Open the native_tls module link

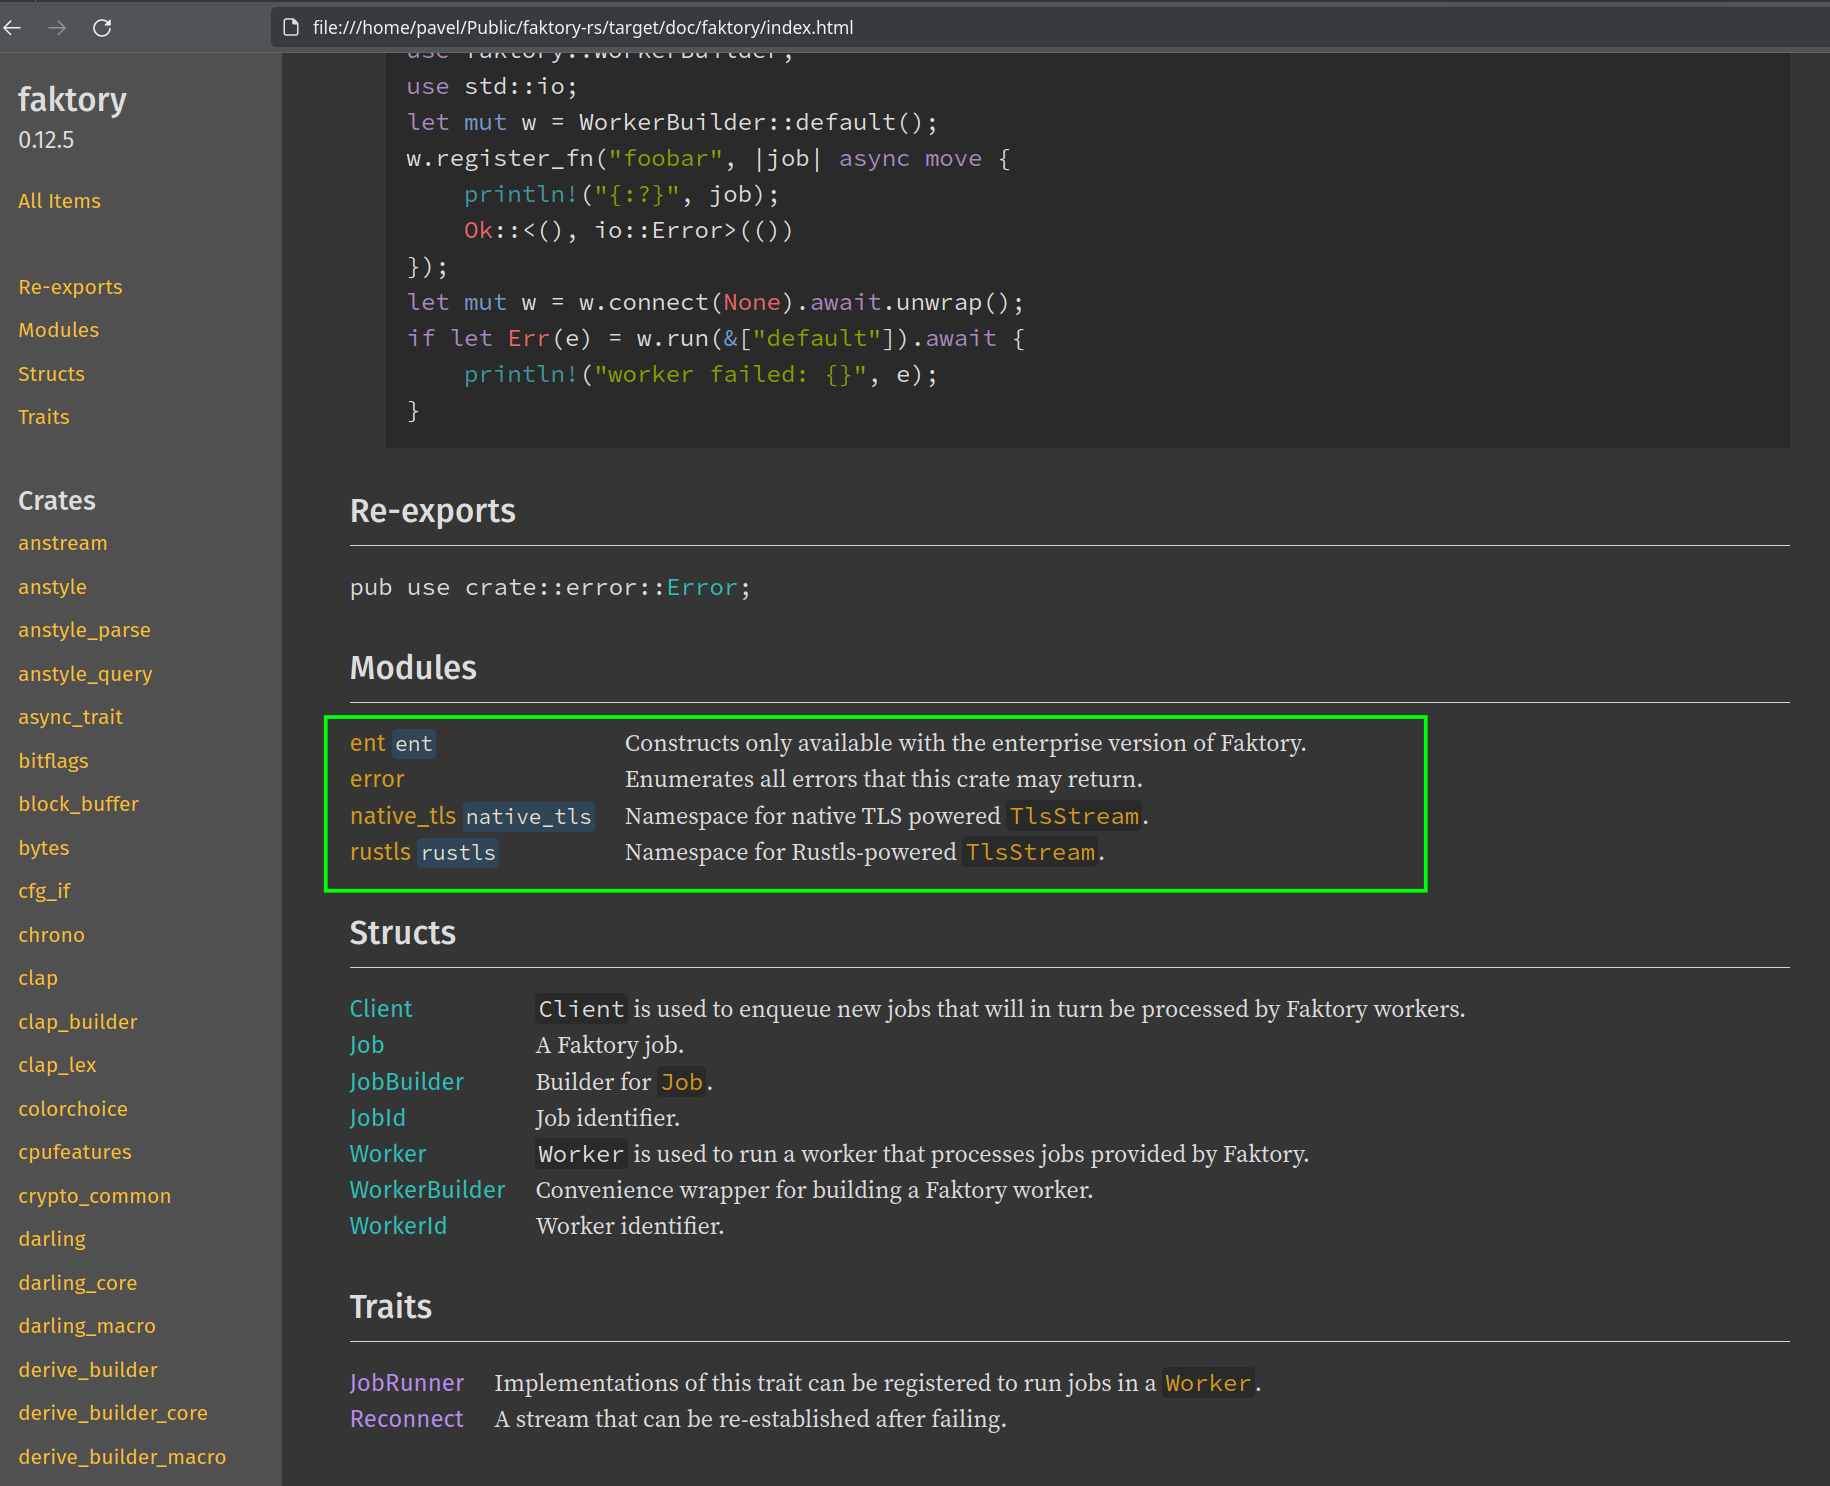coord(402,816)
